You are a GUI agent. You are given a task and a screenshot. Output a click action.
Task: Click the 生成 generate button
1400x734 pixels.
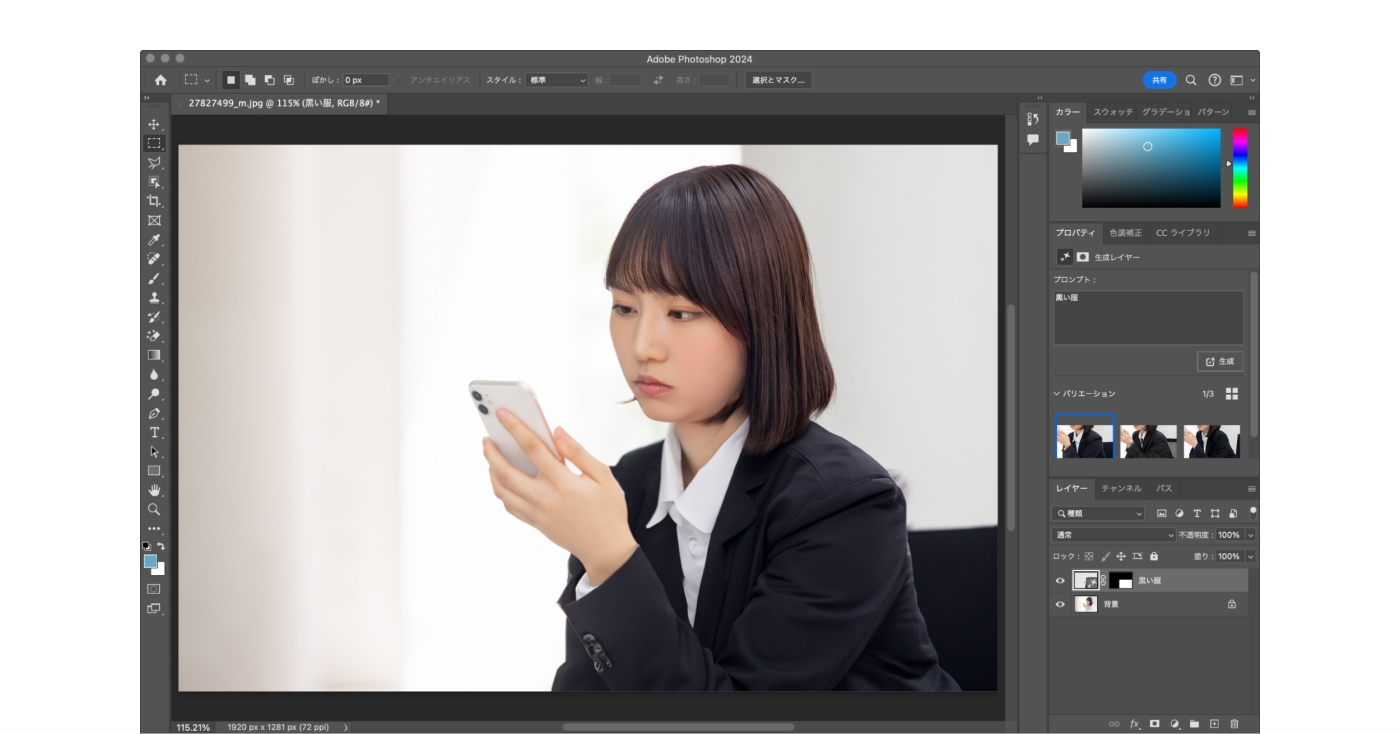(1220, 361)
